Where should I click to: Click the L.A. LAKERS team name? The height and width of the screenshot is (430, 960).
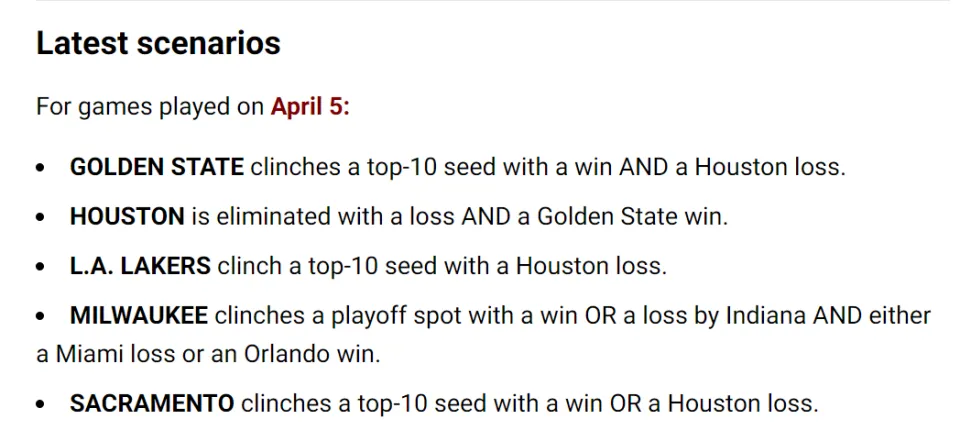coord(140,266)
